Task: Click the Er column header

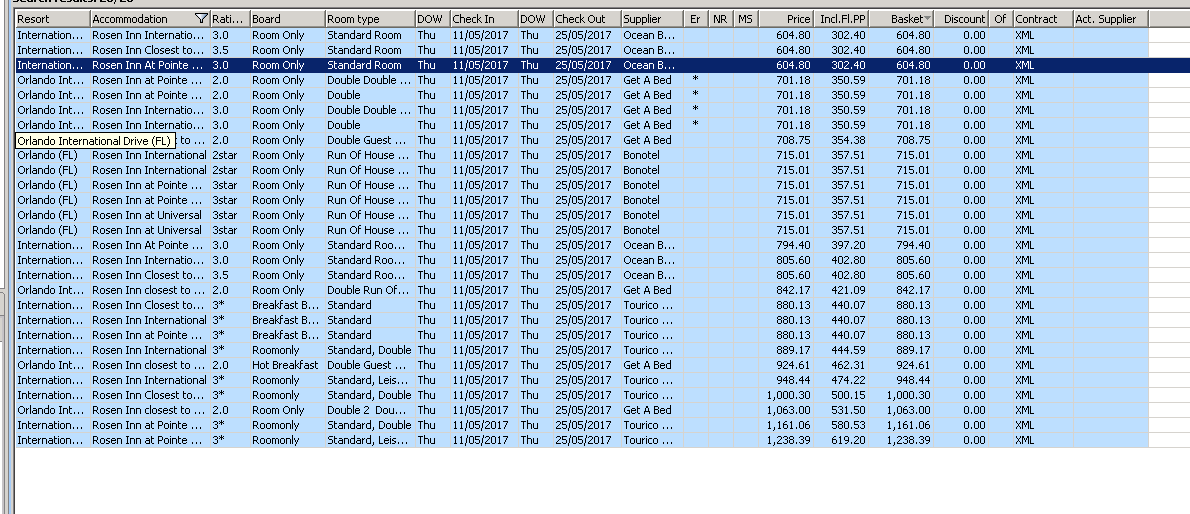Action: click(x=696, y=19)
